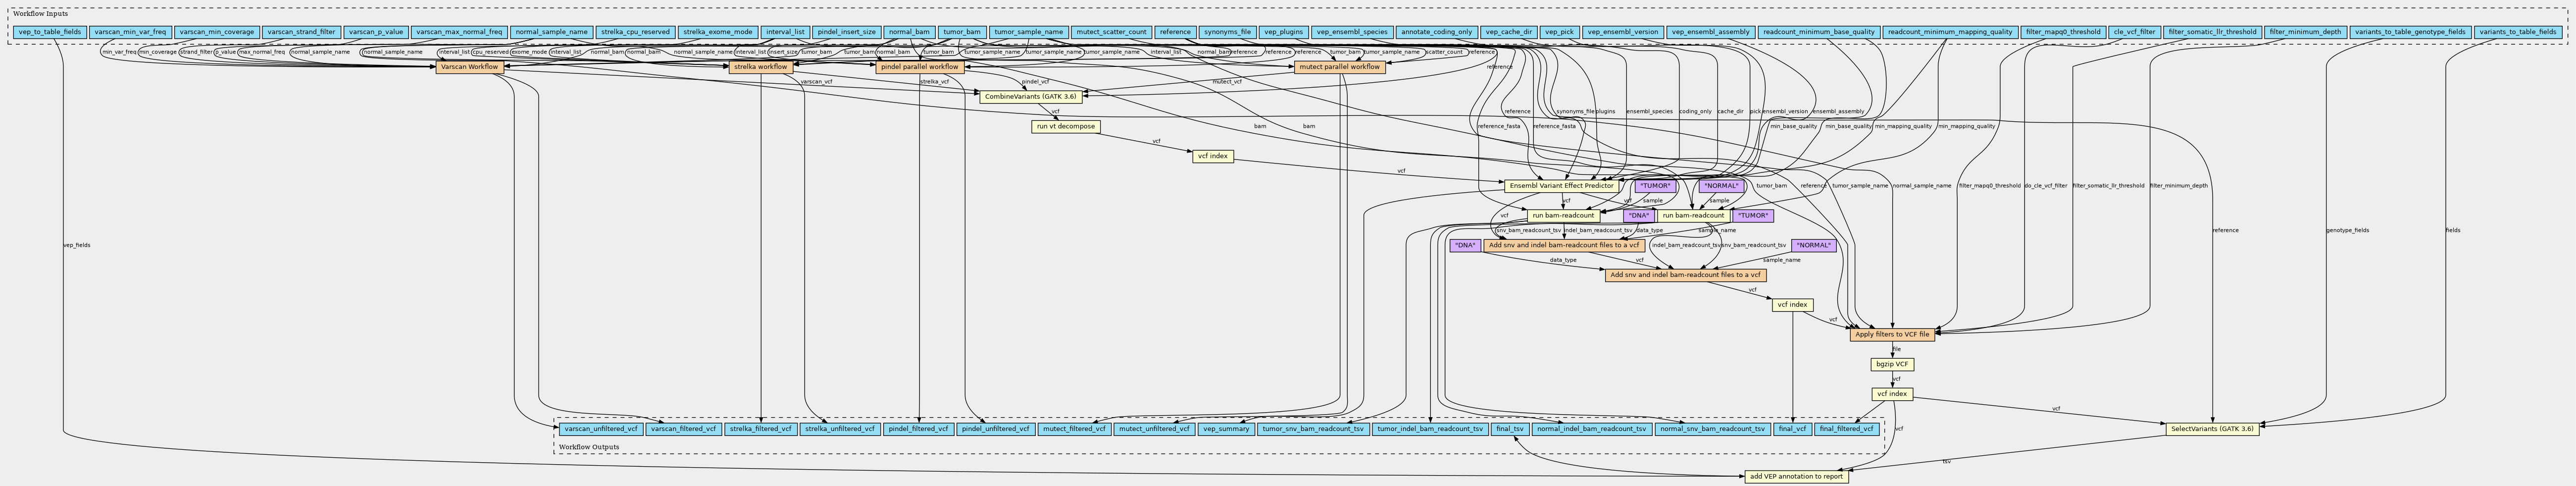Select the vep_ensembl_version input node
The height and width of the screenshot is (486, 2576).
click(1623, 32)
